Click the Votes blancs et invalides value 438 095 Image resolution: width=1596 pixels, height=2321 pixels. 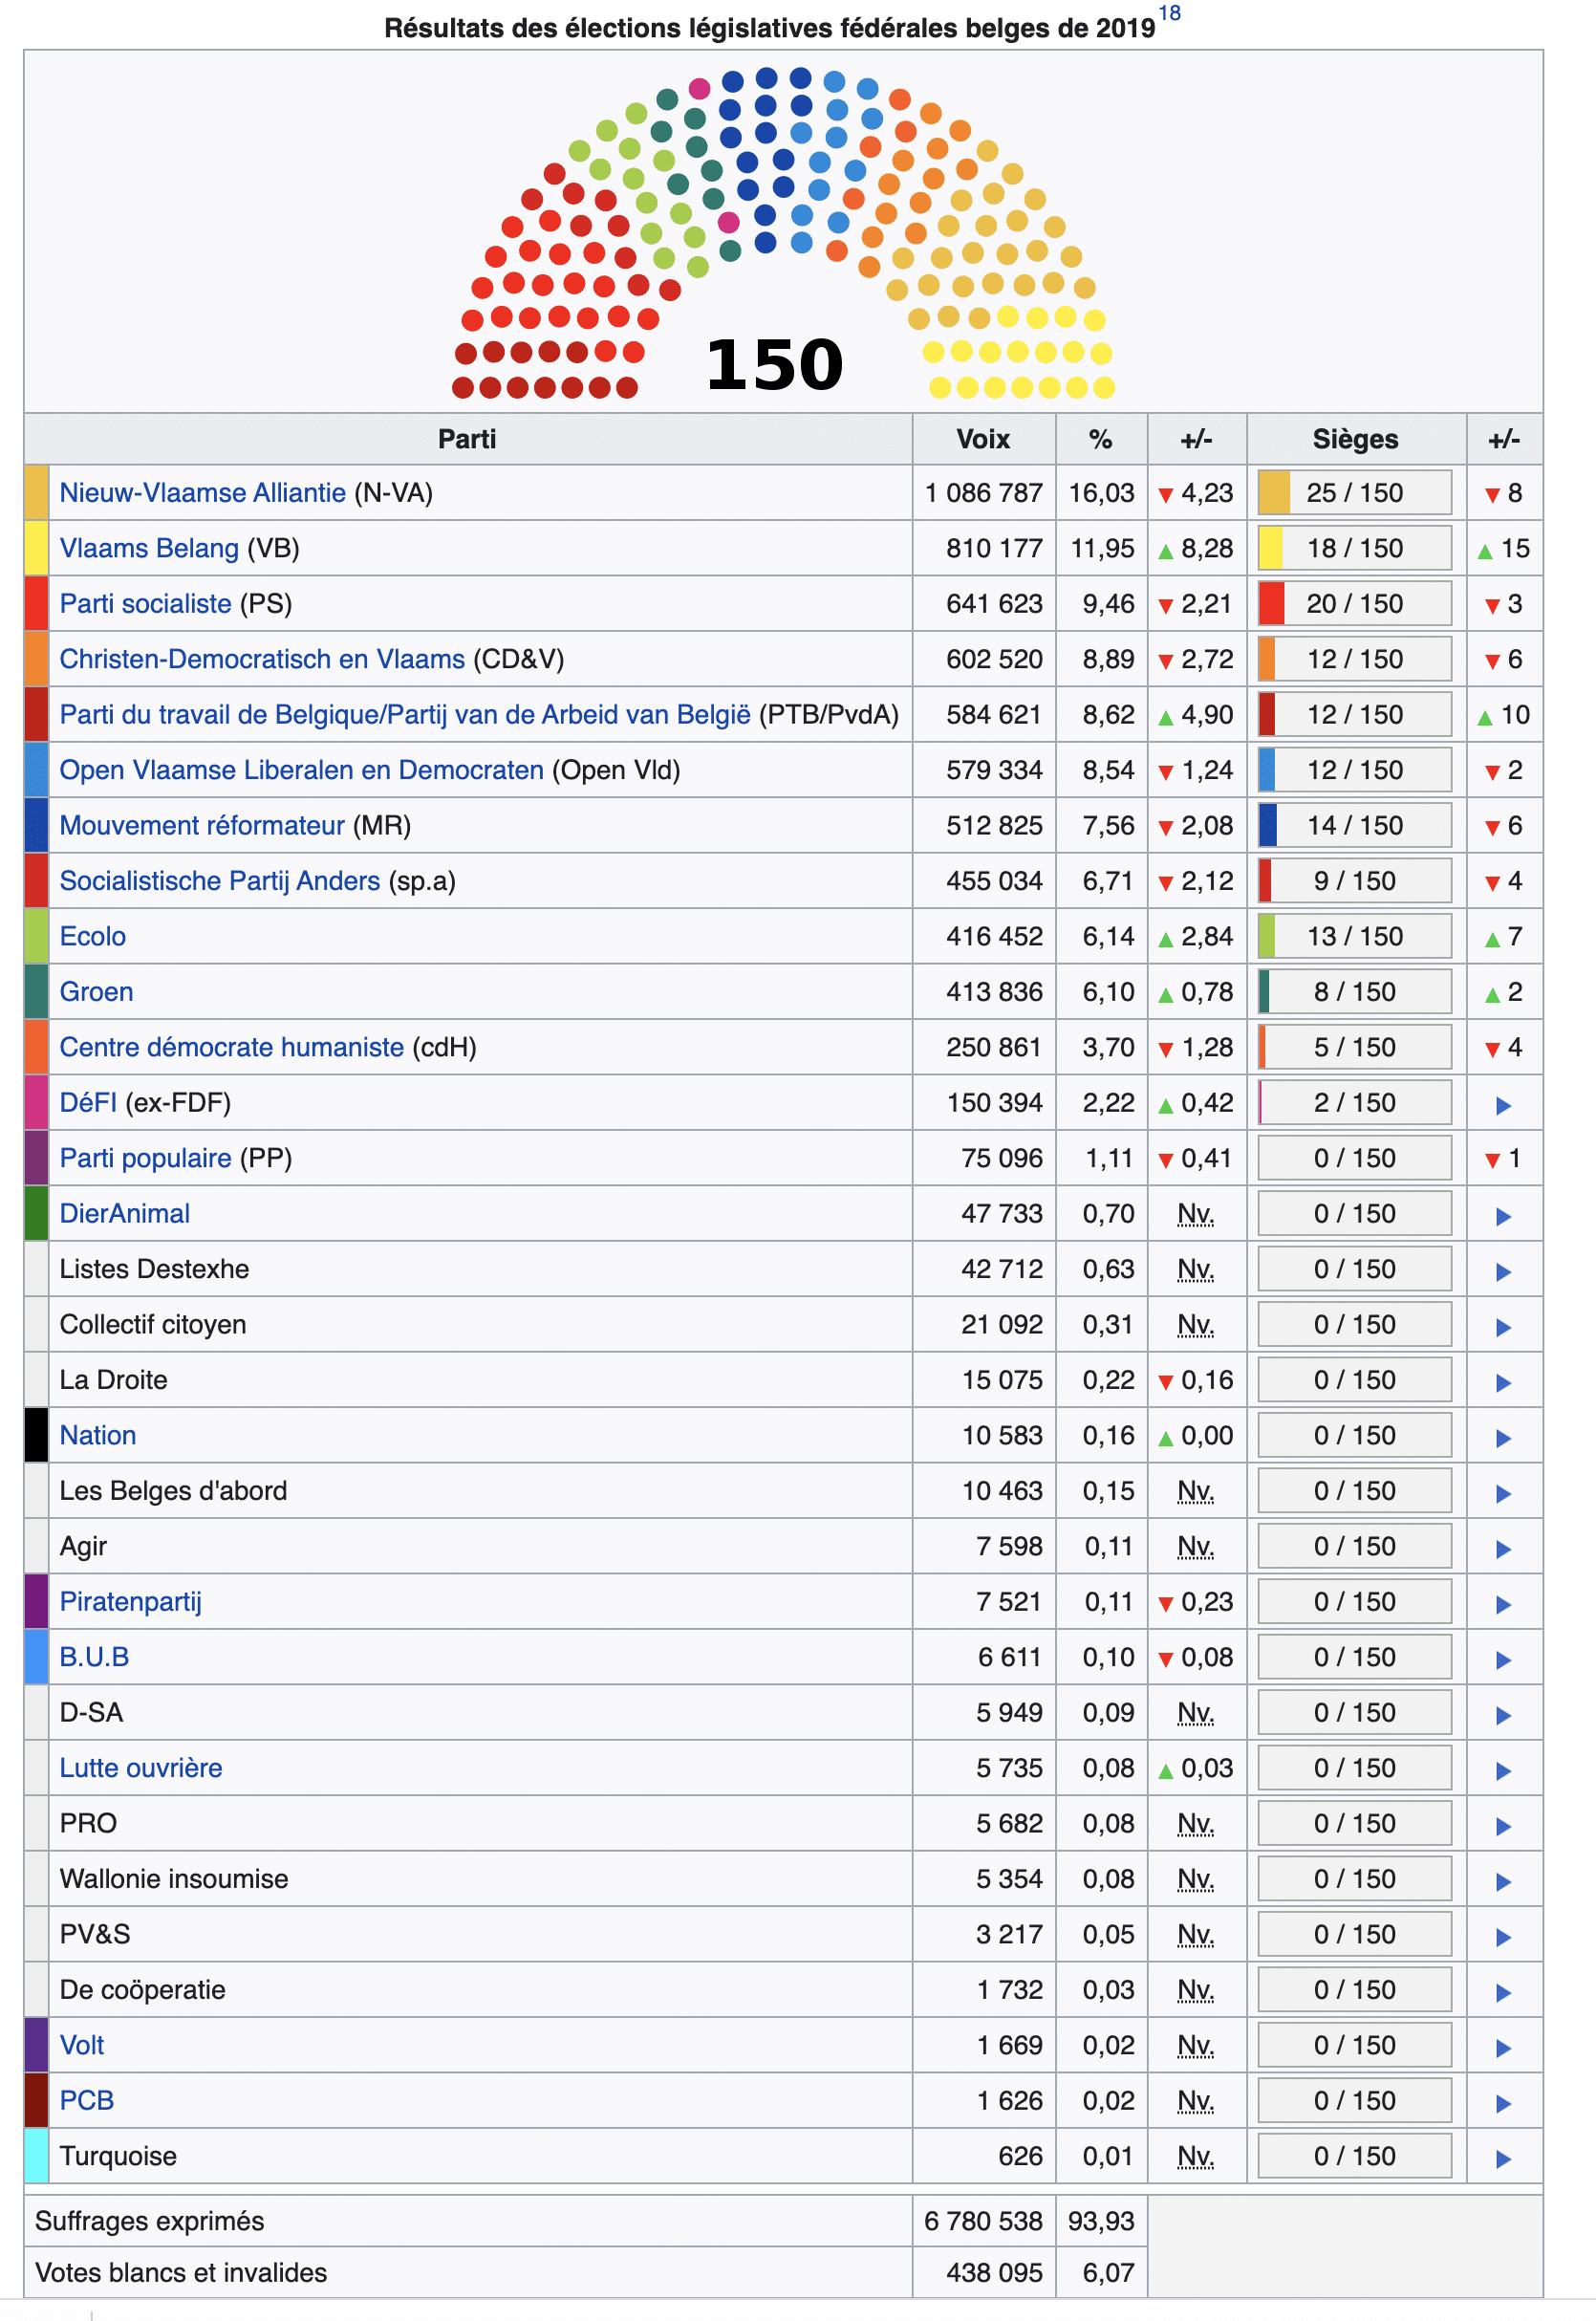click(x=994, y=2272)
